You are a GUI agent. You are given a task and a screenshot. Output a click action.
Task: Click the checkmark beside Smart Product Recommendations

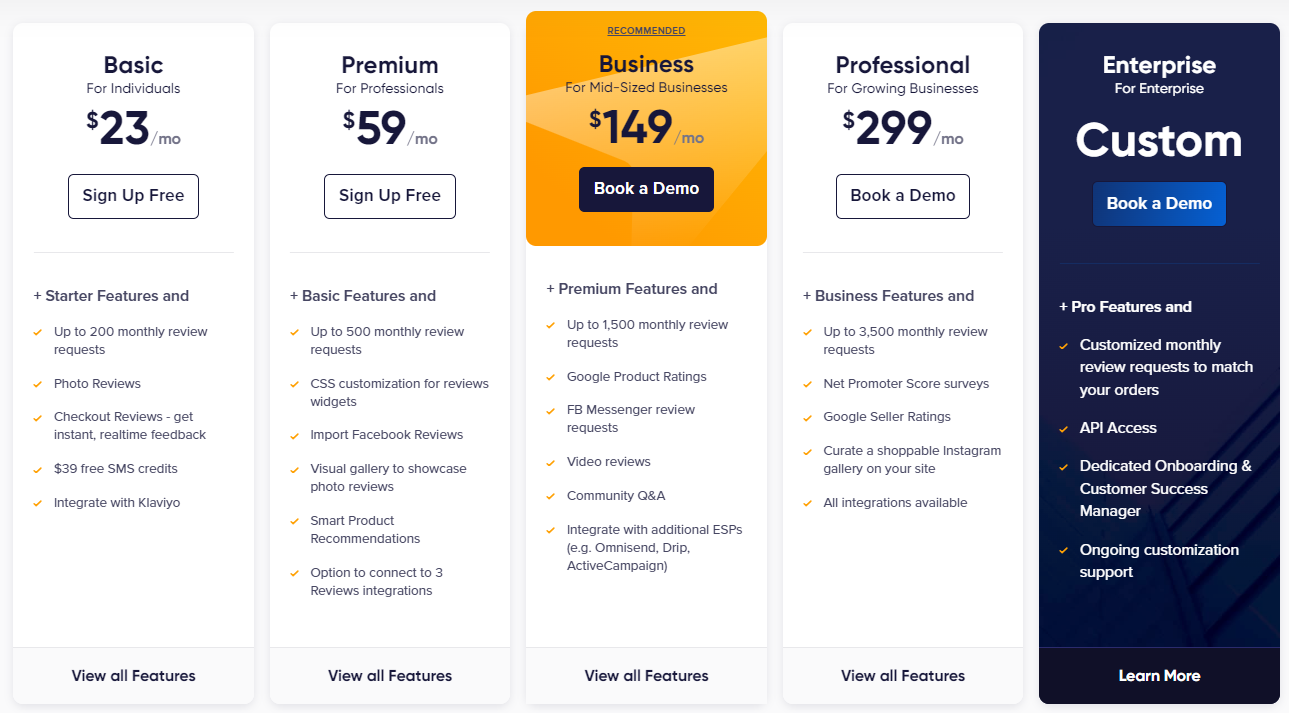294,521
